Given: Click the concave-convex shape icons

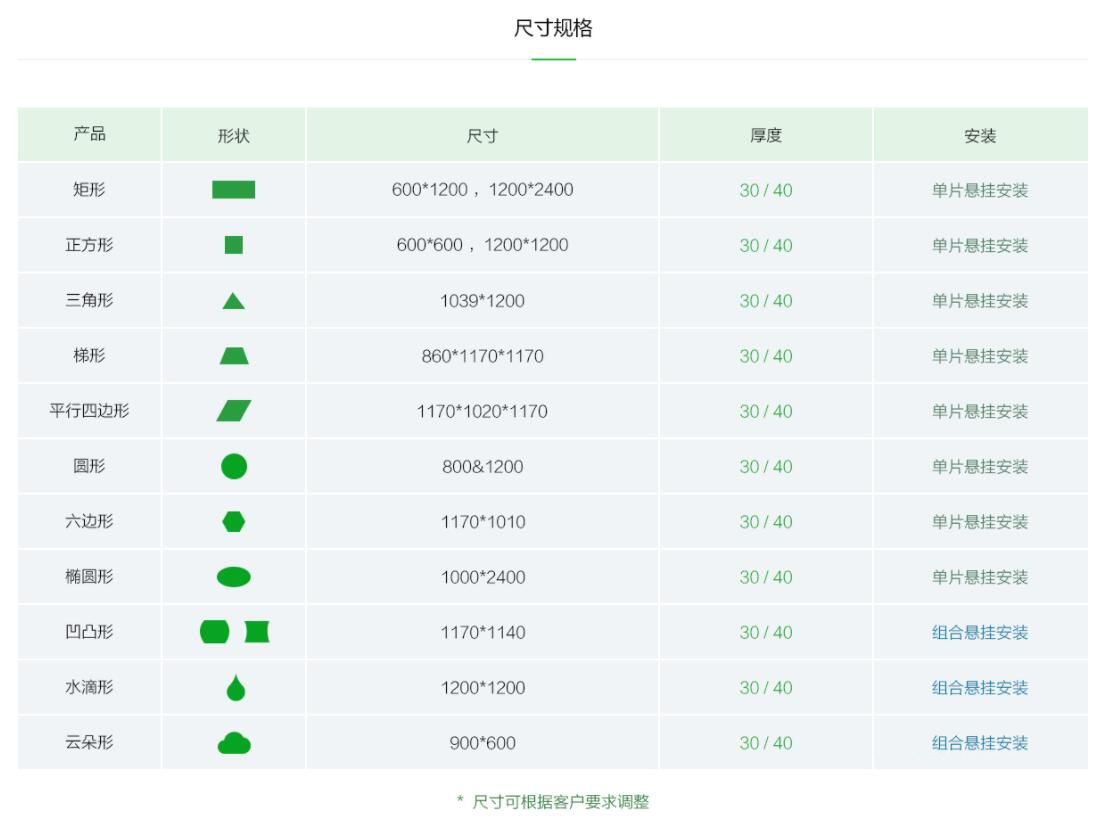Looking at the screenshot, I should [x=235, y=632].
